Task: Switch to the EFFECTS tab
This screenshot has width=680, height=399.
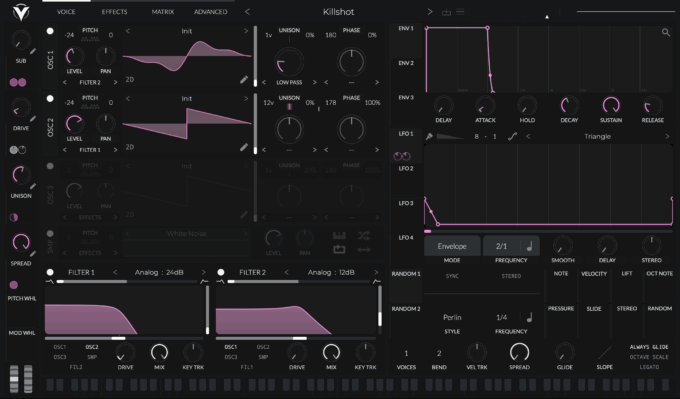Action: click(x=114, y=12)
